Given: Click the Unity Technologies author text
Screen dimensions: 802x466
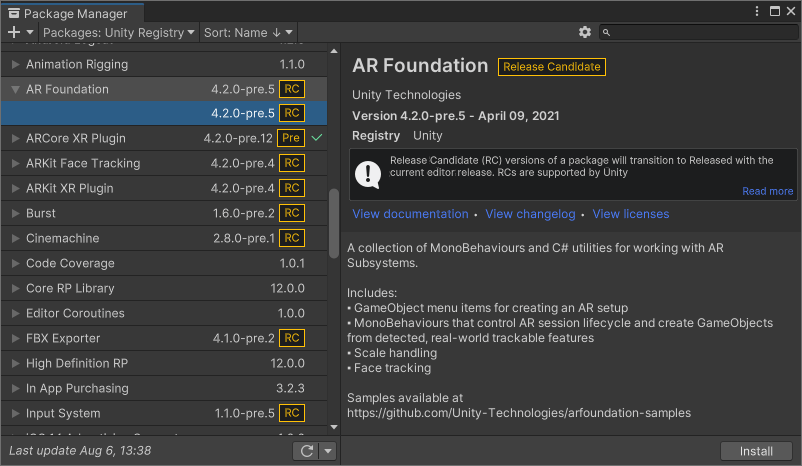Looking at the screenshot, I should pos(407,95).
